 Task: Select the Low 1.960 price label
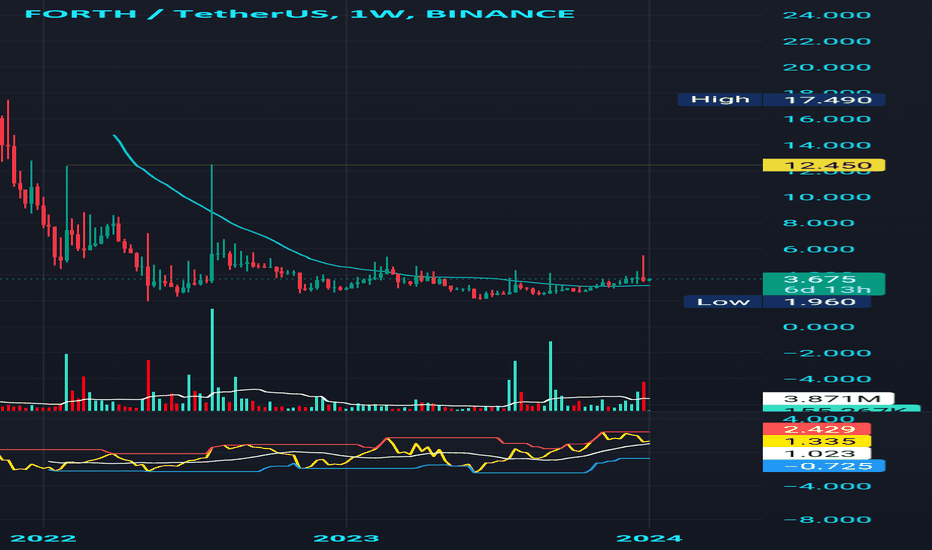(x=777, y=301)
